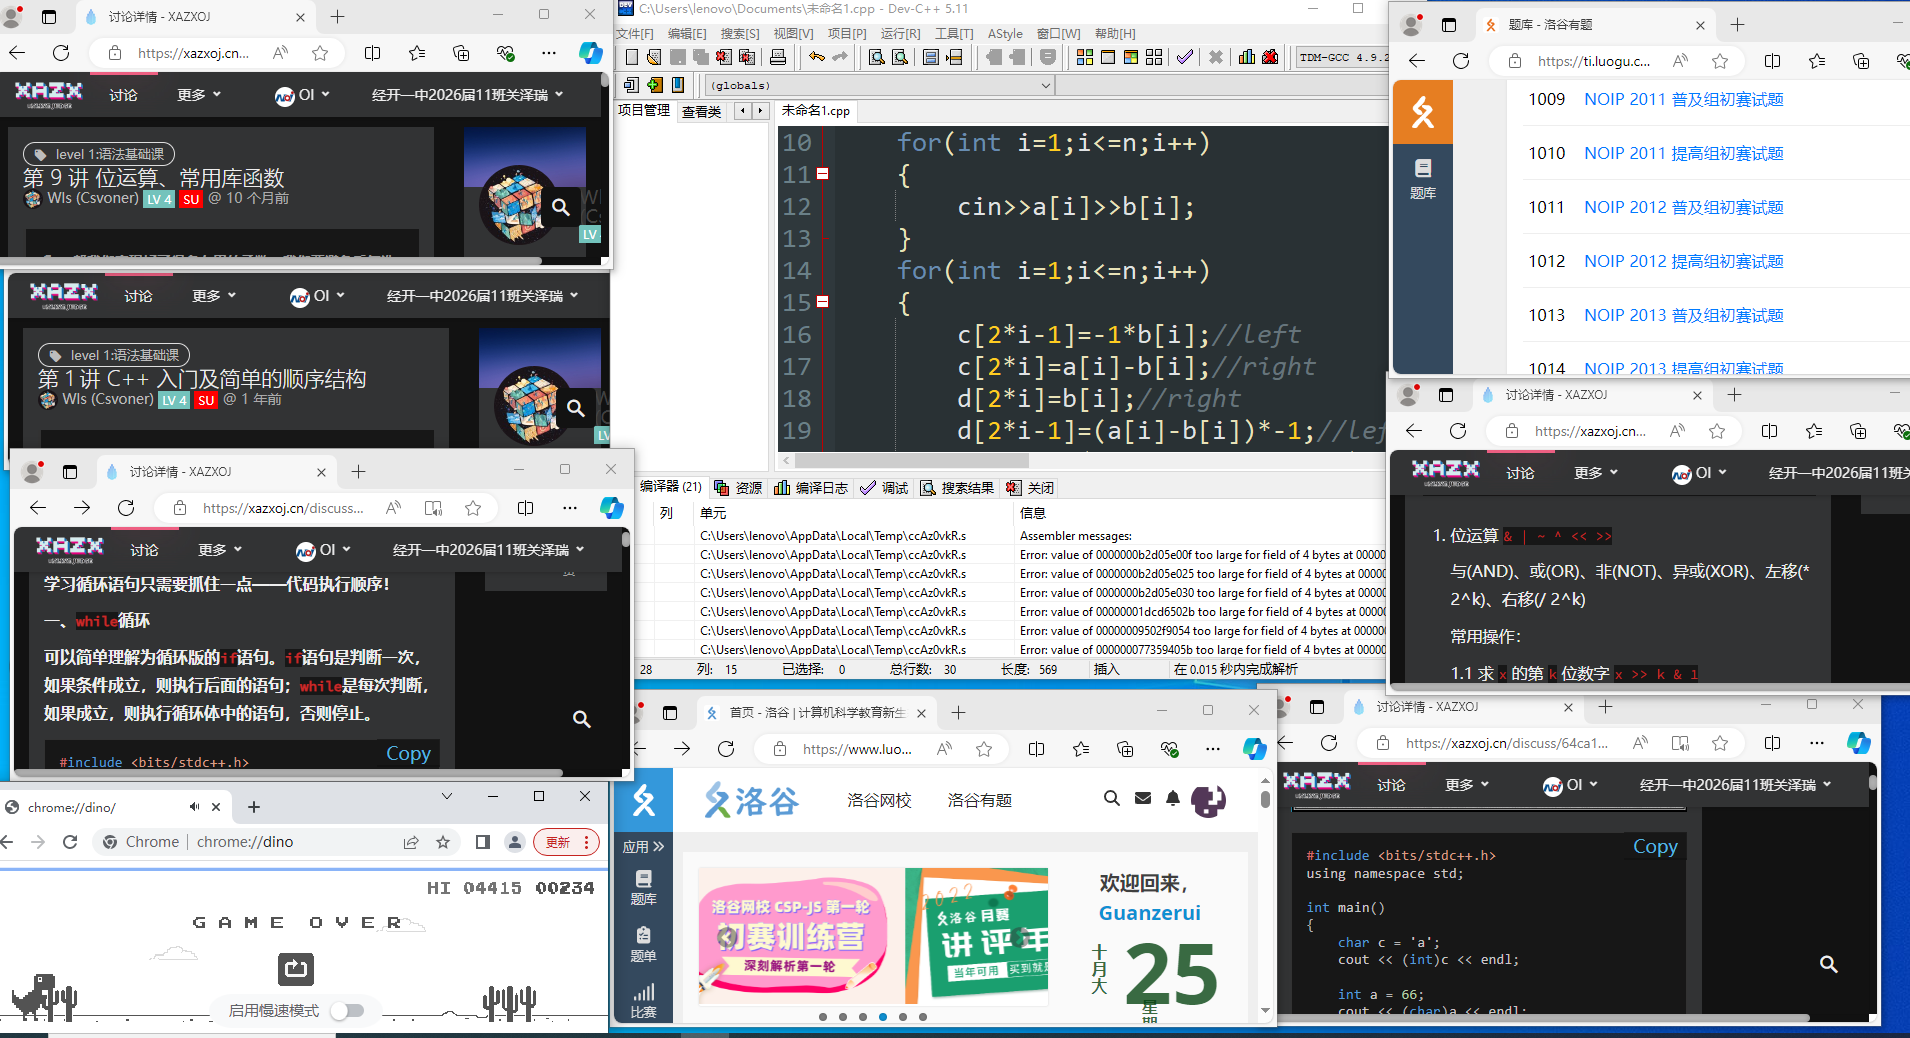Viewport: 1910px width, 1038px height.
Task: Open the notification bell on Luogu homepage
Action: [x=1173, y=798]
